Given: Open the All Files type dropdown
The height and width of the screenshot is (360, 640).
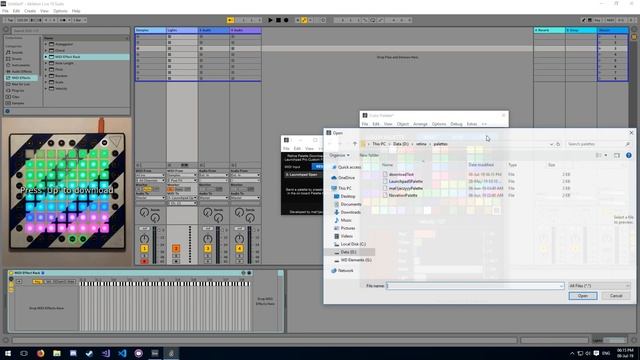Looking at the screenshot, I should click(x=599, y=286).
